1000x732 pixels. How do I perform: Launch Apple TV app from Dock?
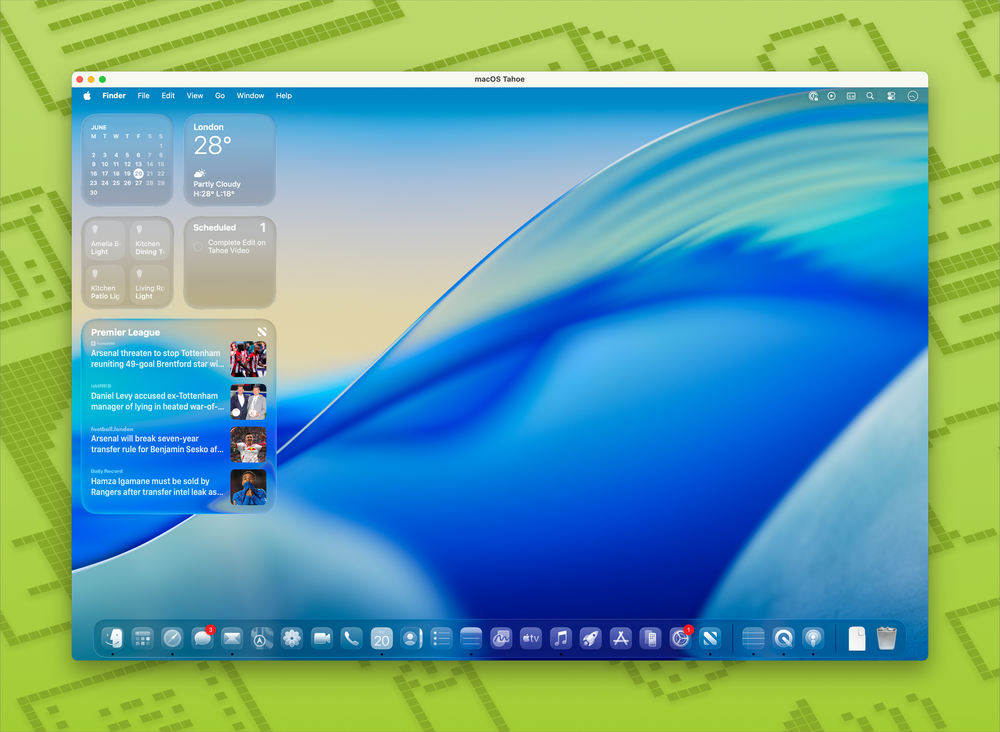[x=531, y=638]
